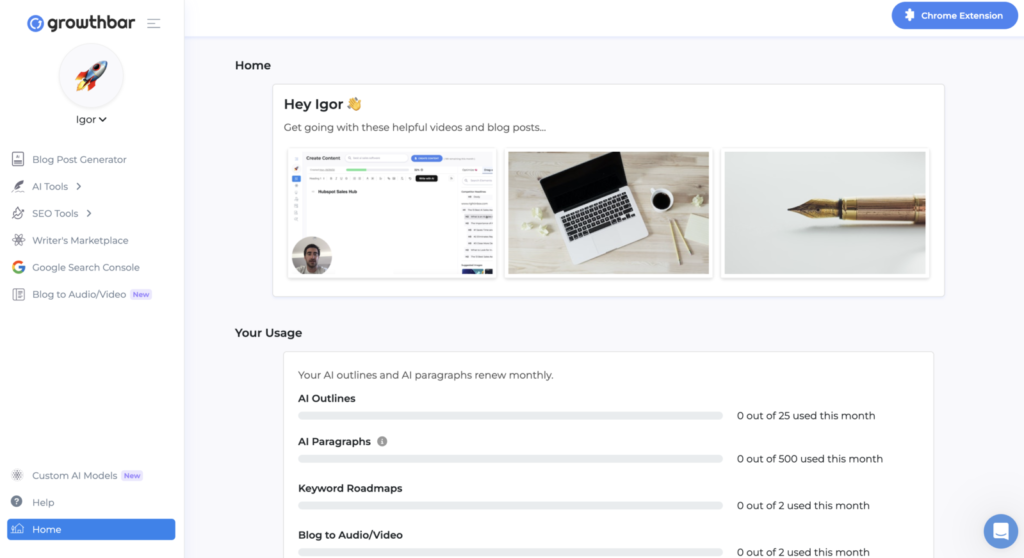Expand the AI Tools submenu chevron
Viewport: 1024px width, 558px height.
[x=79, y=186]
